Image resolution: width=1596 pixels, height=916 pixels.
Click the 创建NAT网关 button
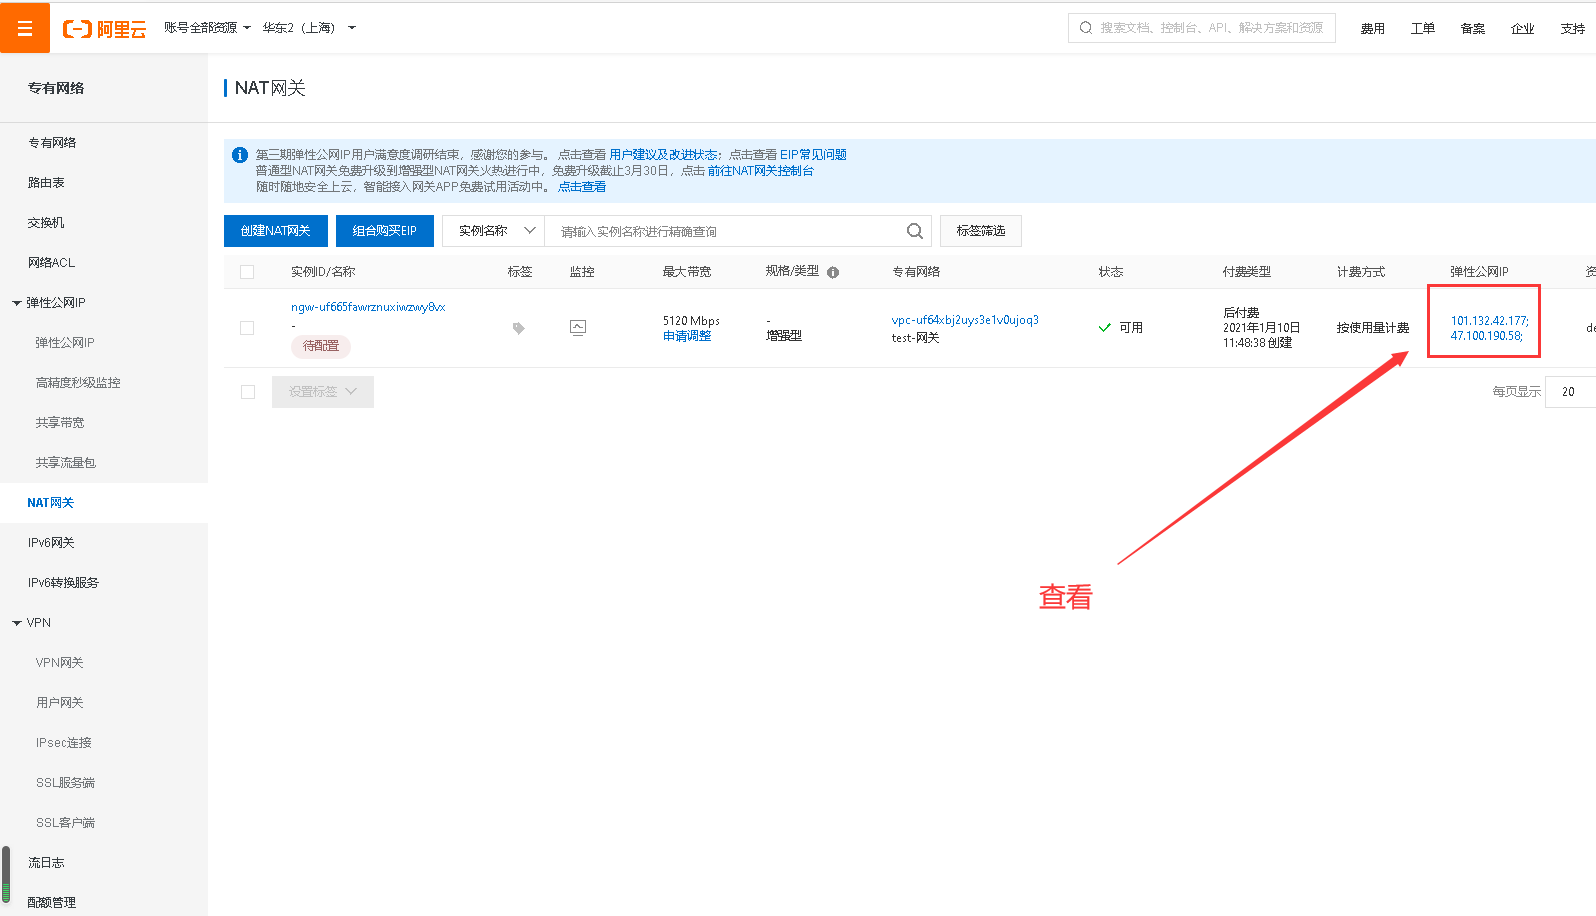click(276, 231)
